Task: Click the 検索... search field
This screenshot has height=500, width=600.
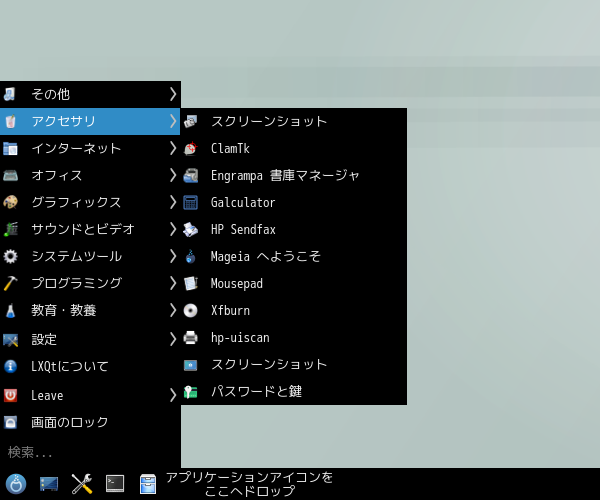Action: [x=90, y=452]
